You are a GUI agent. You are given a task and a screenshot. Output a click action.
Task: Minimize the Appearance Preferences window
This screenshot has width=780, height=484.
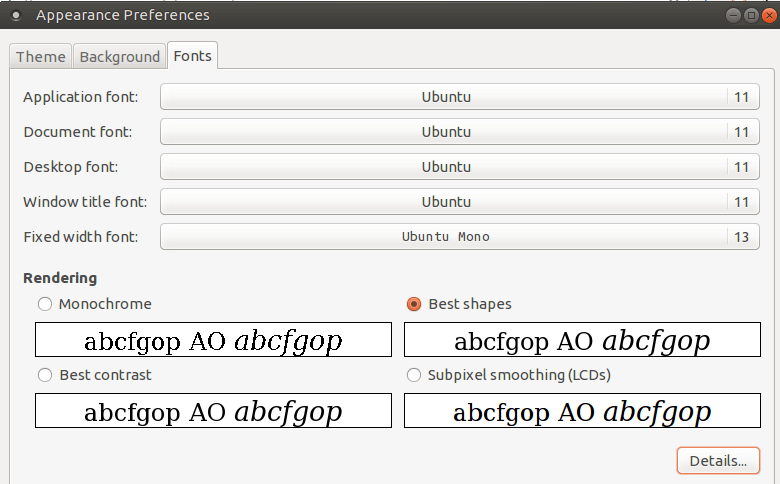coord(733,15)
